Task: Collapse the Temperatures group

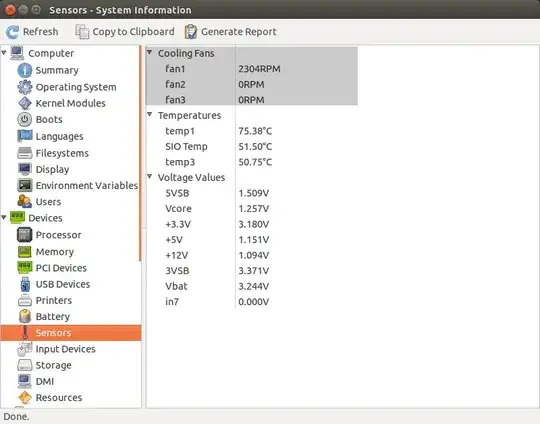Action: click(x=149, y=114)
